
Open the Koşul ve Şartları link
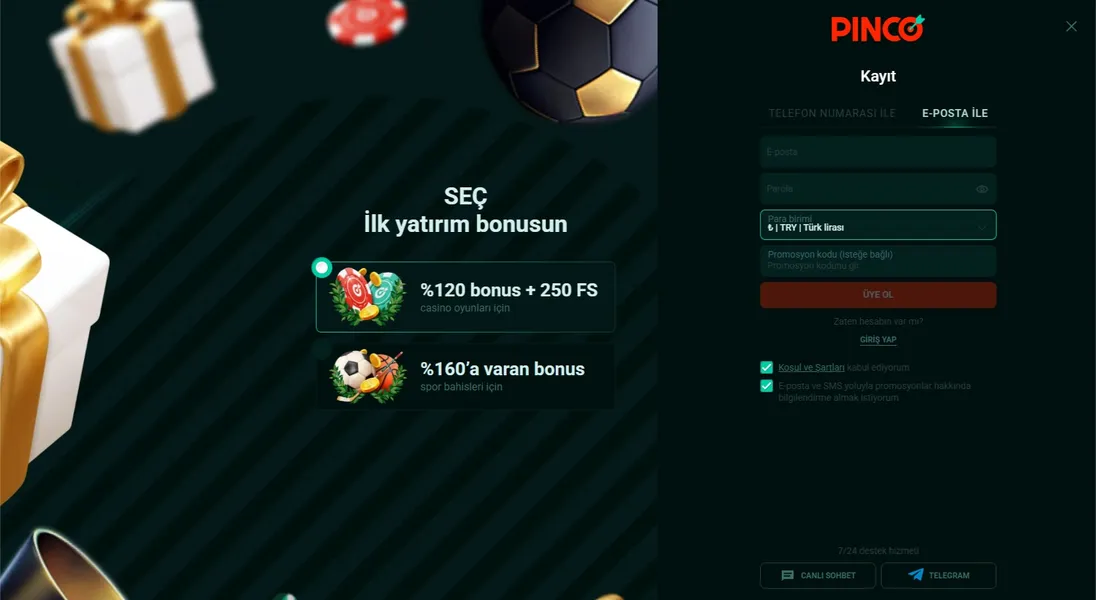[811, 367]
